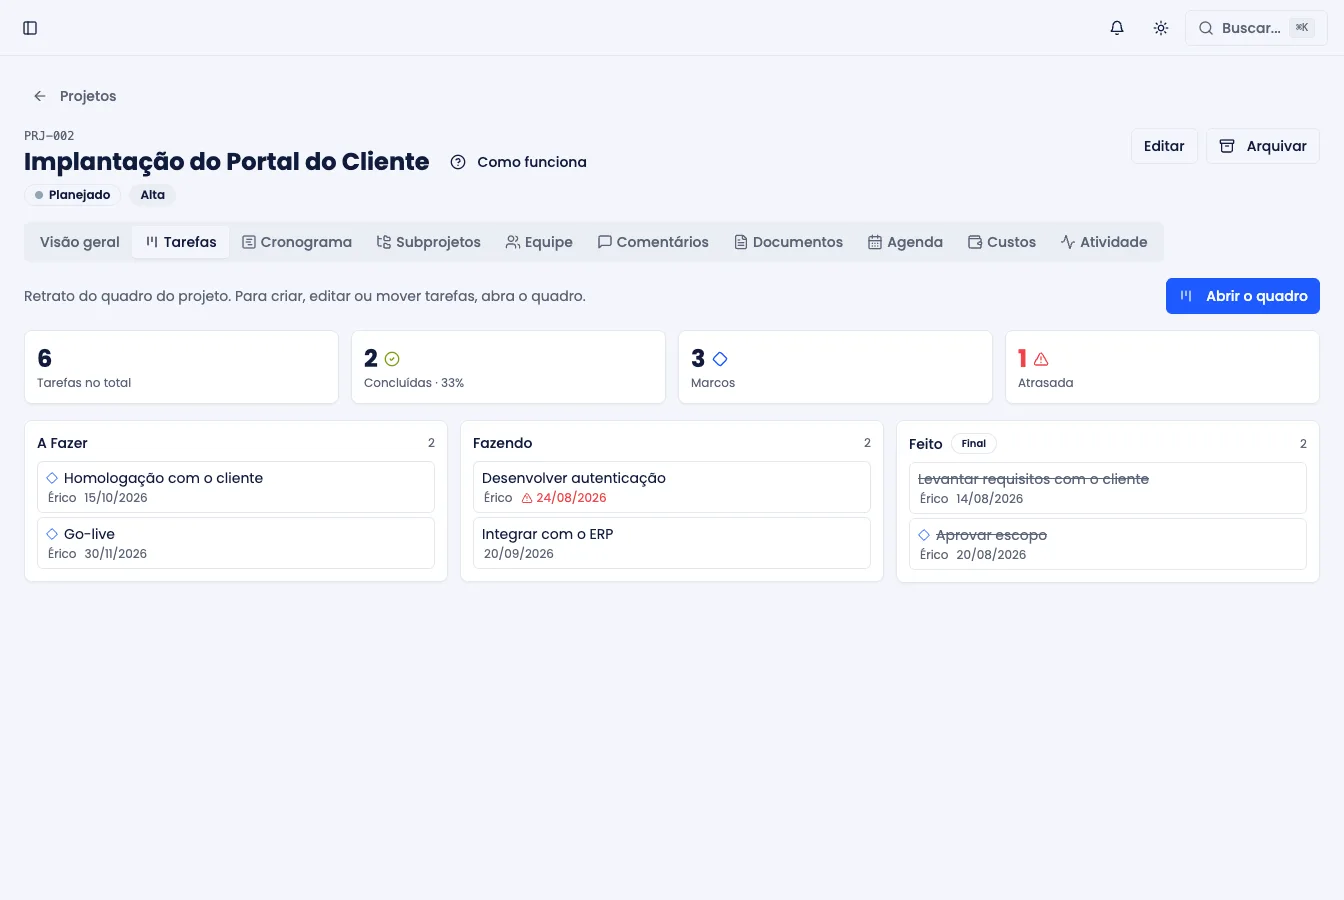Switch to the Equipe tab

539,242
